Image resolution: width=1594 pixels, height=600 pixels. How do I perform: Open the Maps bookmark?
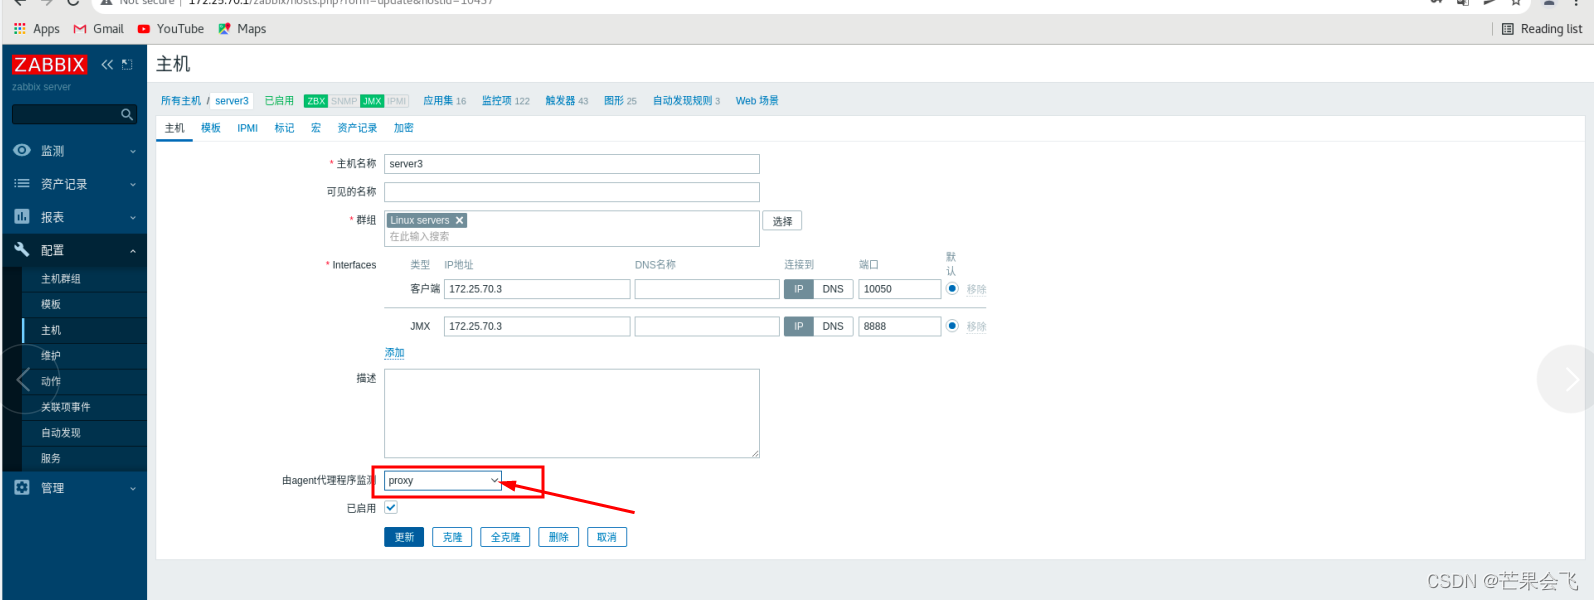tap(242, 29)
